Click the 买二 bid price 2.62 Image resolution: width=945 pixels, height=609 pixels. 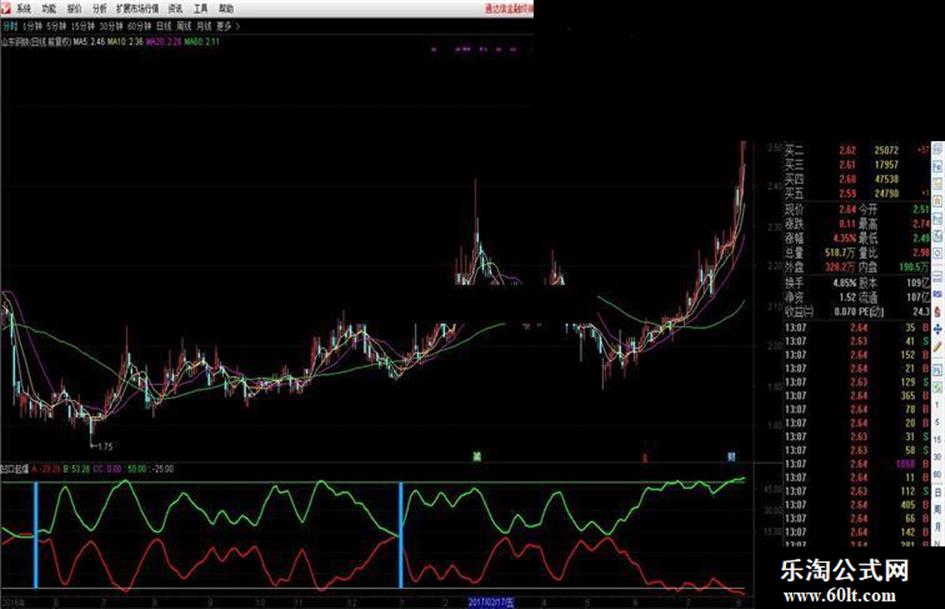click(x=847, y=151)
